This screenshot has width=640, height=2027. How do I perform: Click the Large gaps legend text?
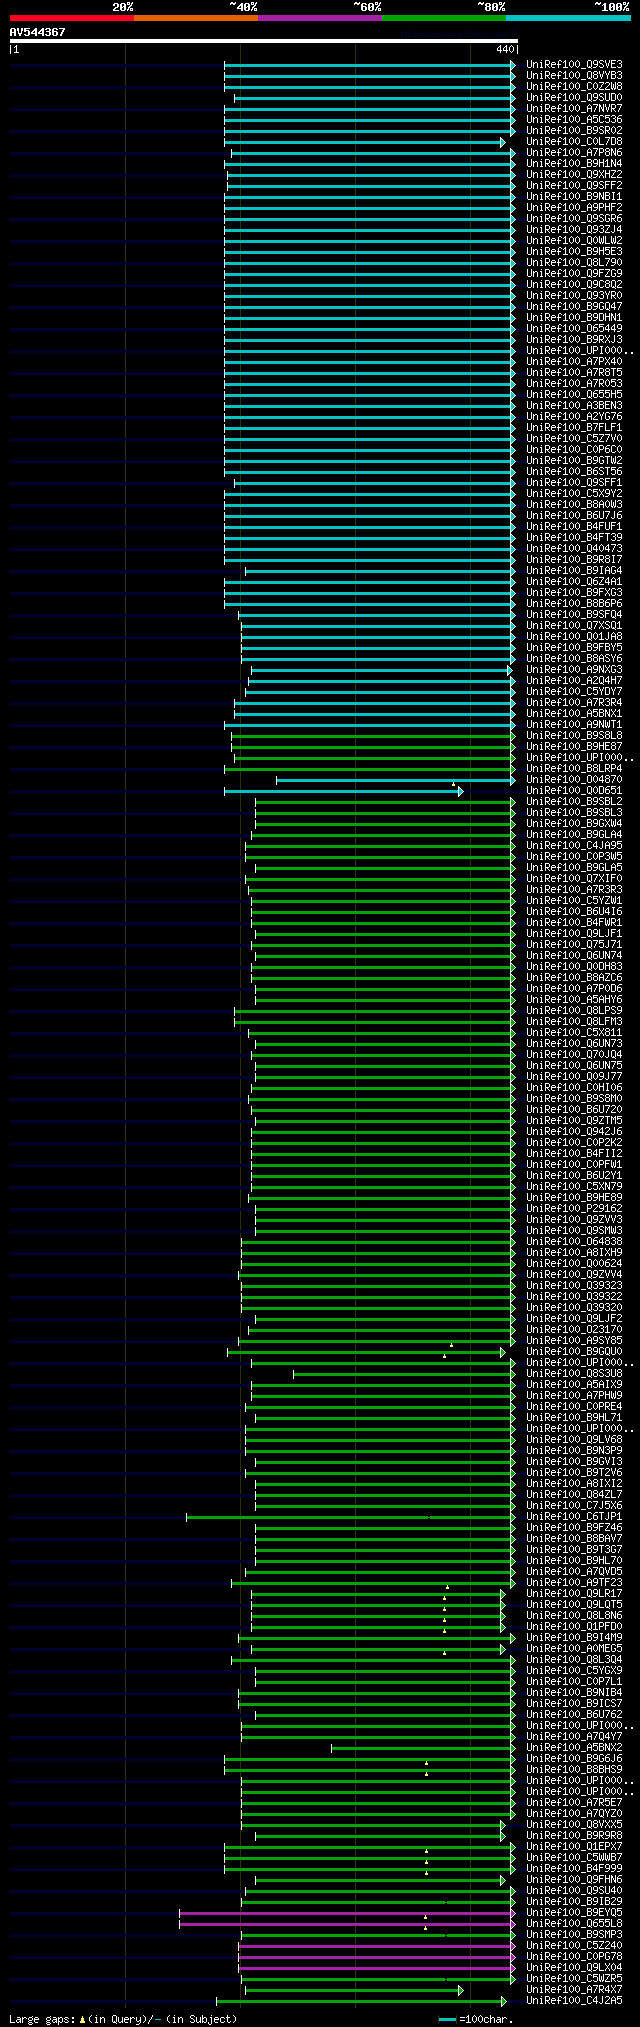click(123, 2018)
